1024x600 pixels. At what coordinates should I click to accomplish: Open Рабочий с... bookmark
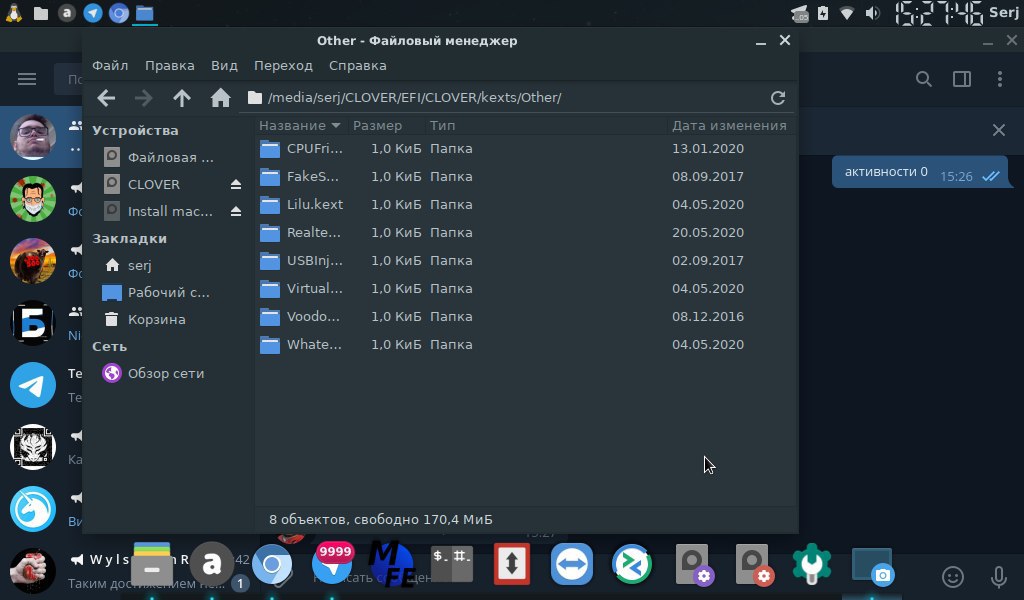click(x=157, y=292)
